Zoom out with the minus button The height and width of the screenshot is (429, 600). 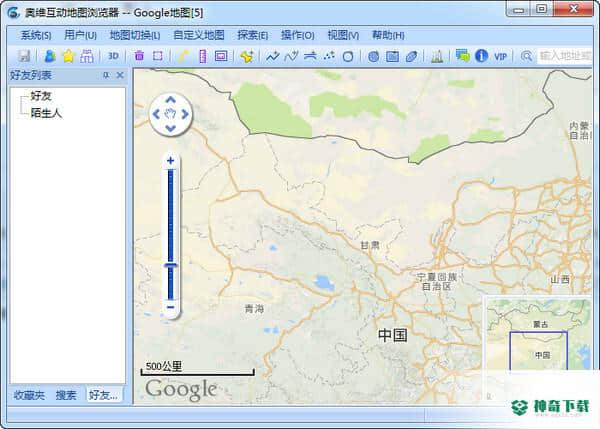click(171, 307)
